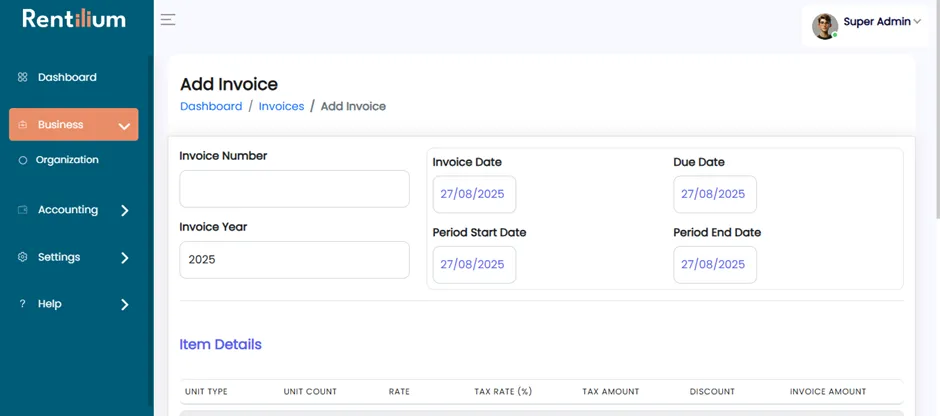
Task: Expand the Help submenu arrow
Action: [x=125, y=305]
